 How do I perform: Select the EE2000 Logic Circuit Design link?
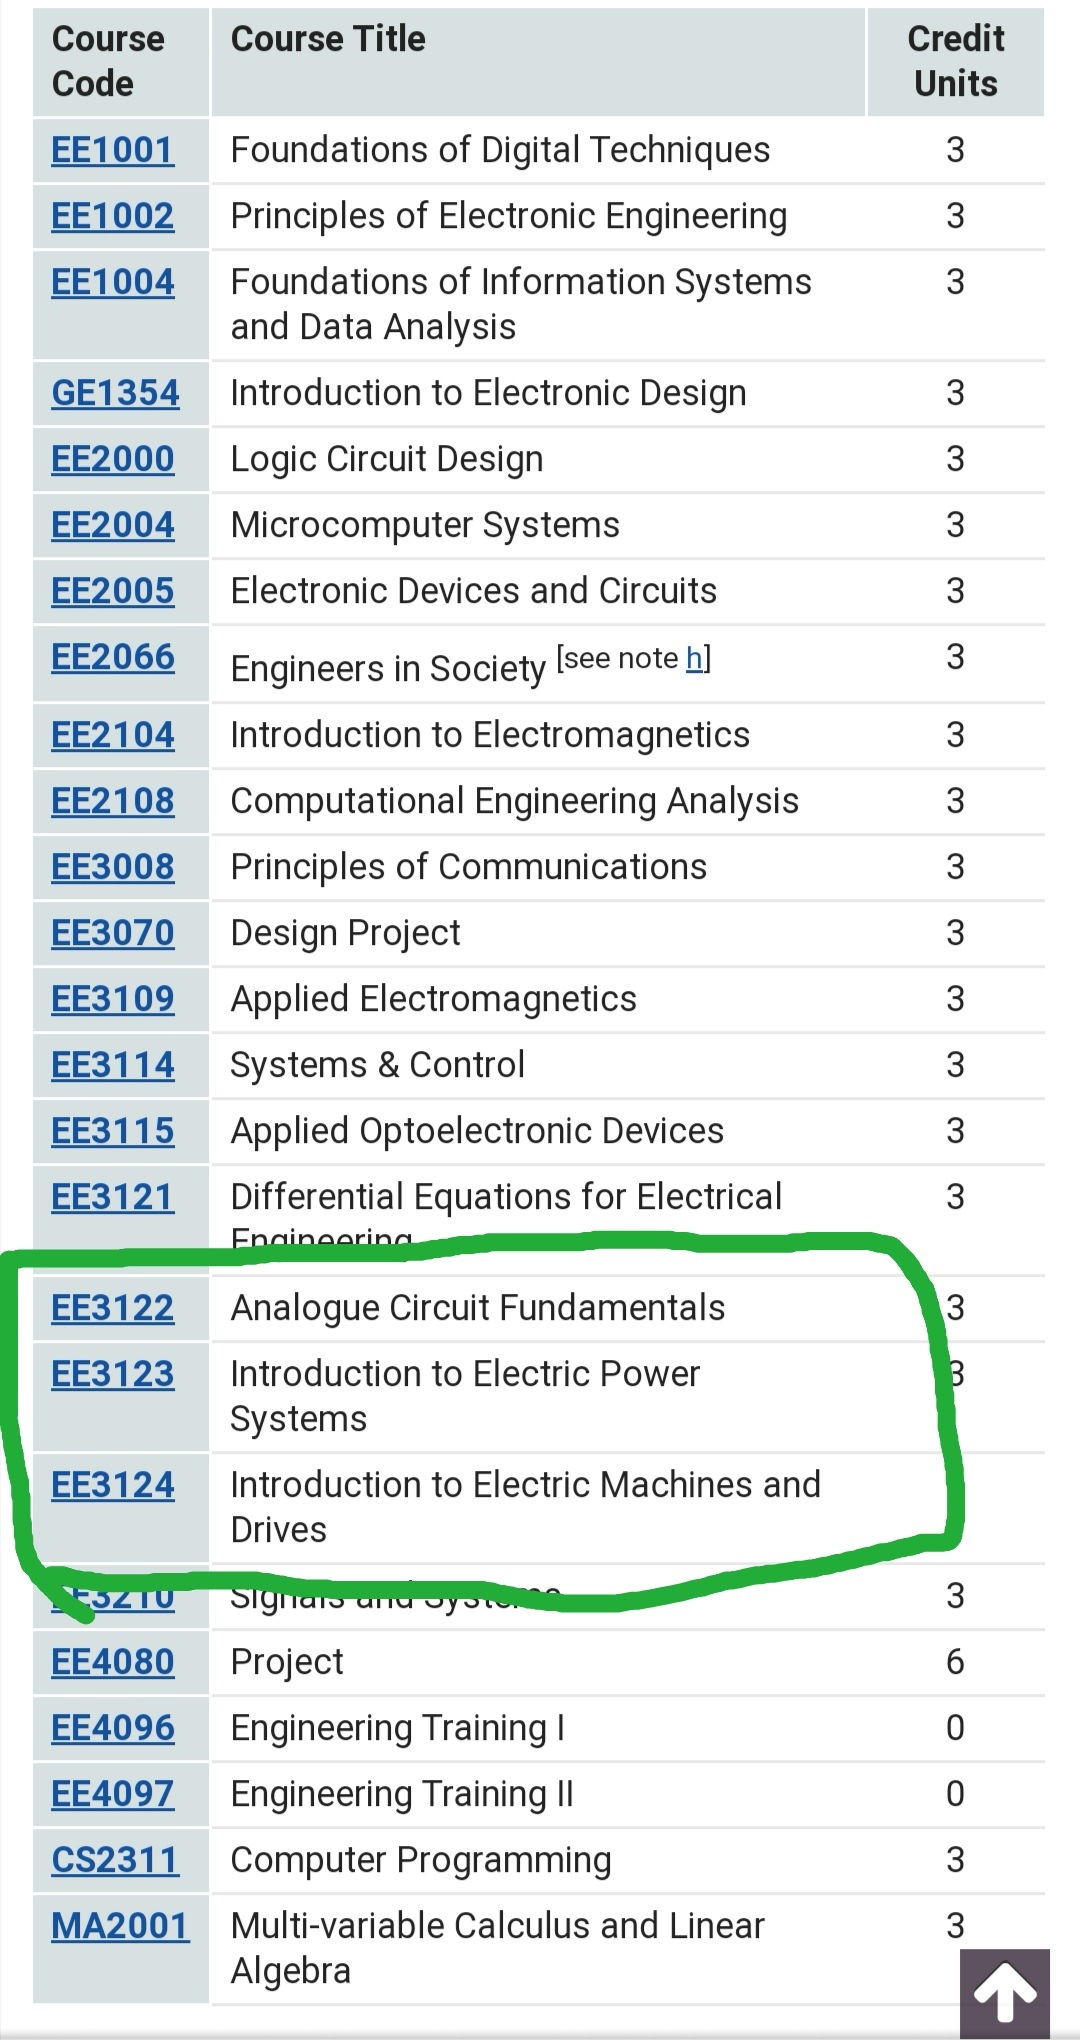tap(112, 459)
